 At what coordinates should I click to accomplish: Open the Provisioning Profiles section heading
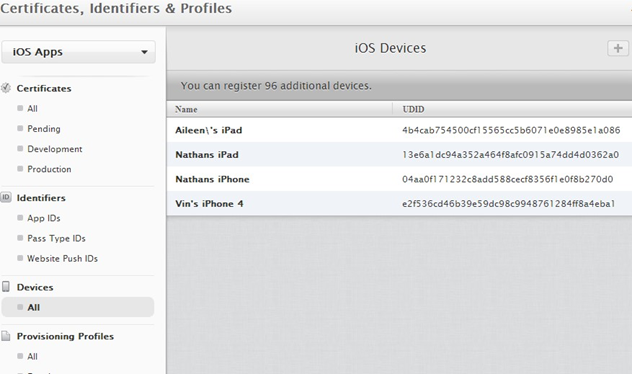65,336
